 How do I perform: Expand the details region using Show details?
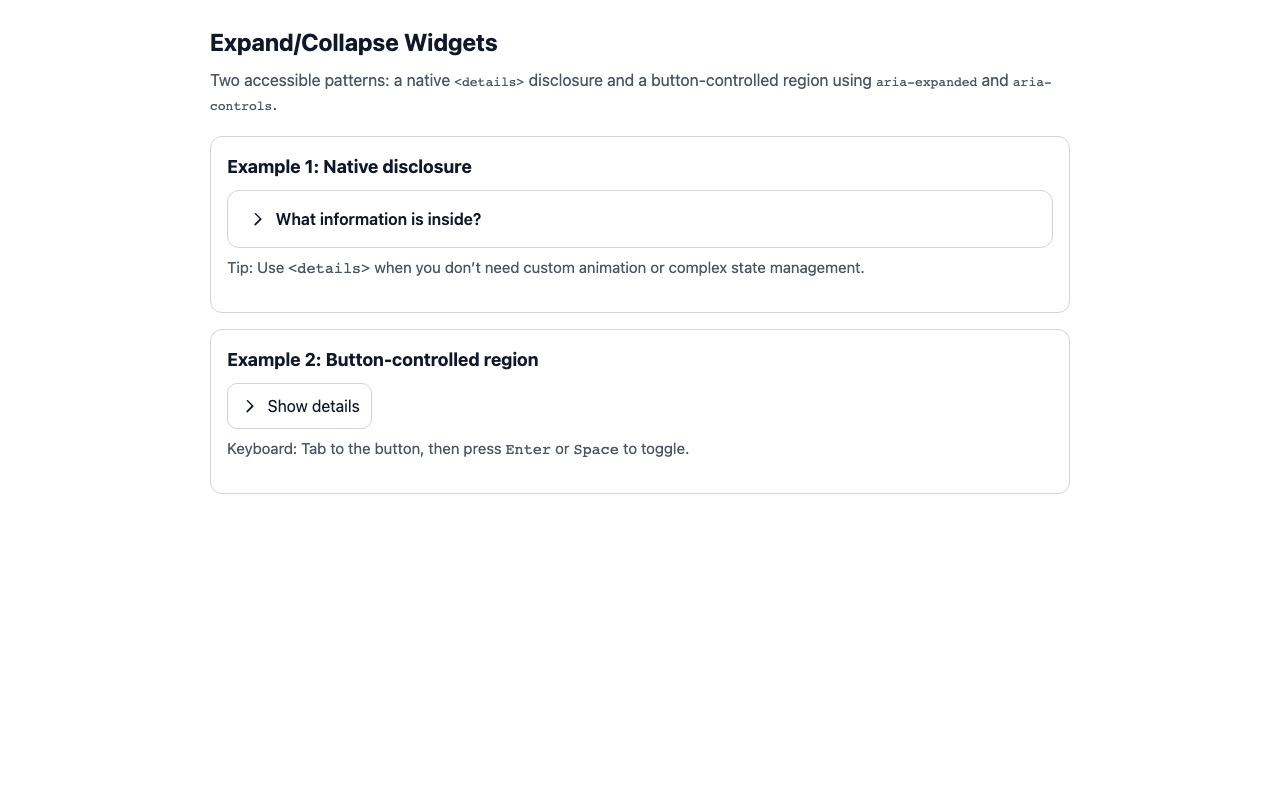(299, 406)
